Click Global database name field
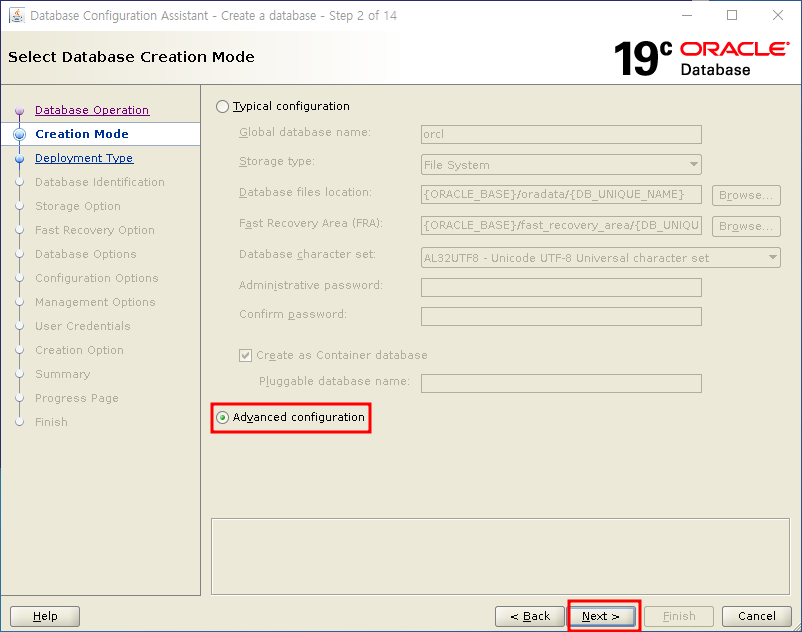The image size is (802, 632). point(561,134)
